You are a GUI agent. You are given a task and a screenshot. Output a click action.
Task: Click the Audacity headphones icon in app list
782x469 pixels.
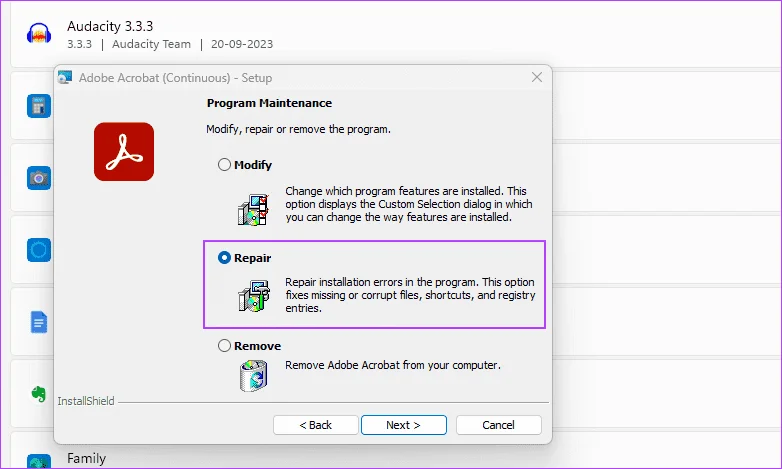(39, 34)
